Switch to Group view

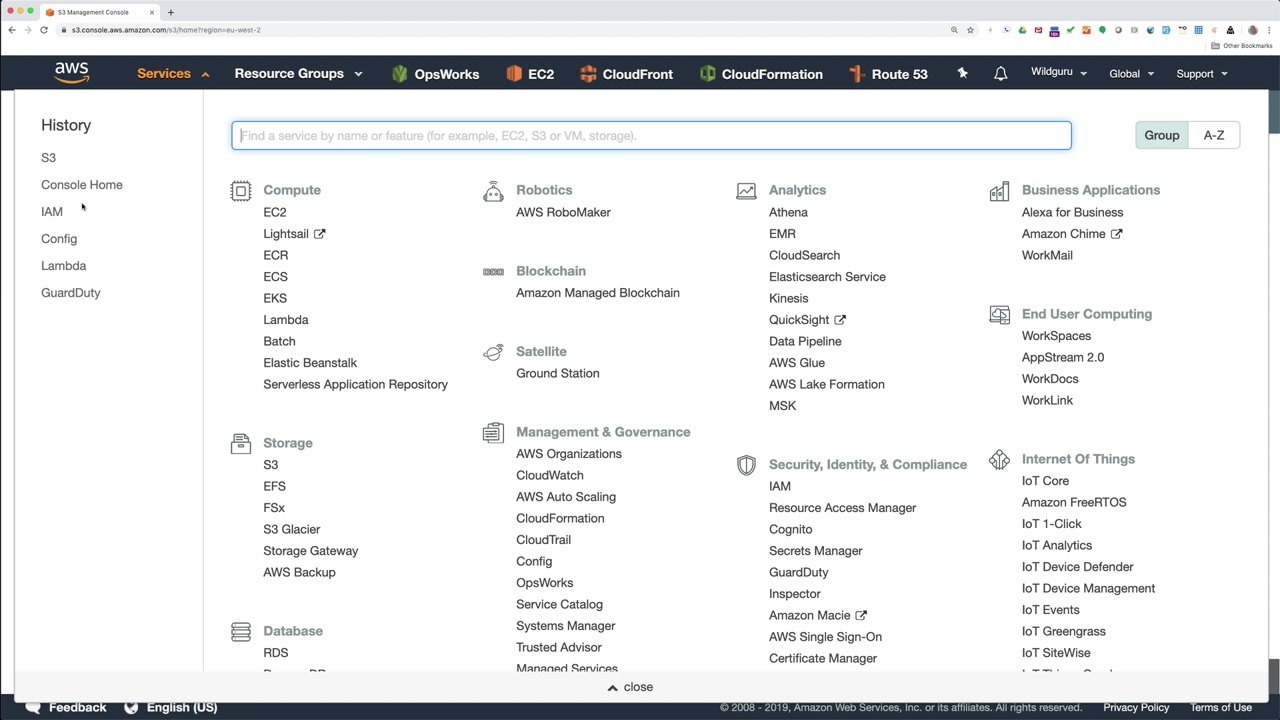pyautogui.click(x=1162, y=135)
